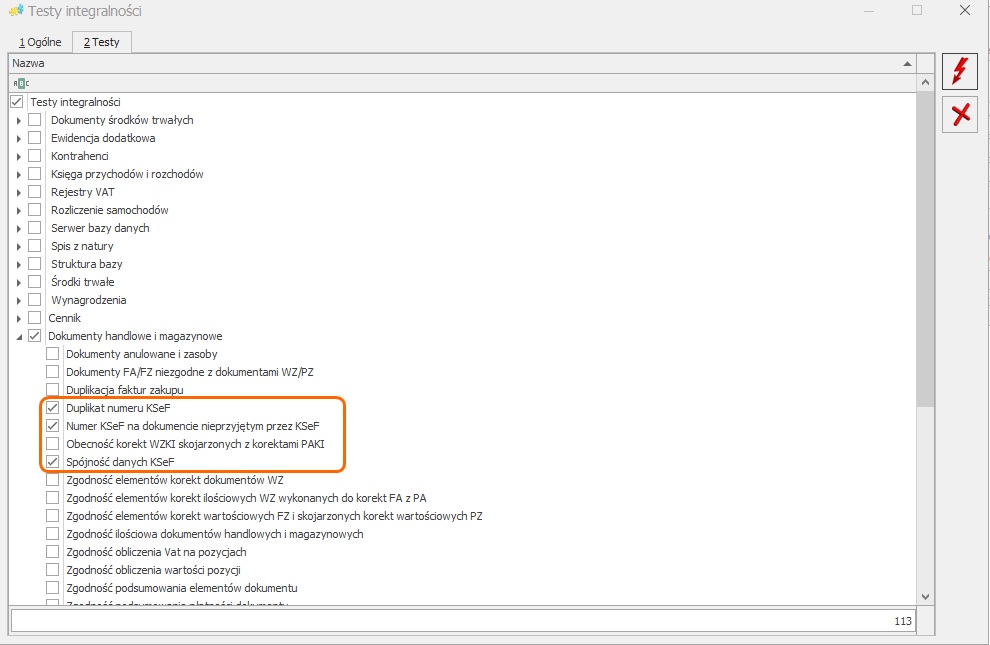Select Zgodność ilościowa dokumentów handlowych i magazynowych
Viewport: 990px width, 645px height.
215,535
